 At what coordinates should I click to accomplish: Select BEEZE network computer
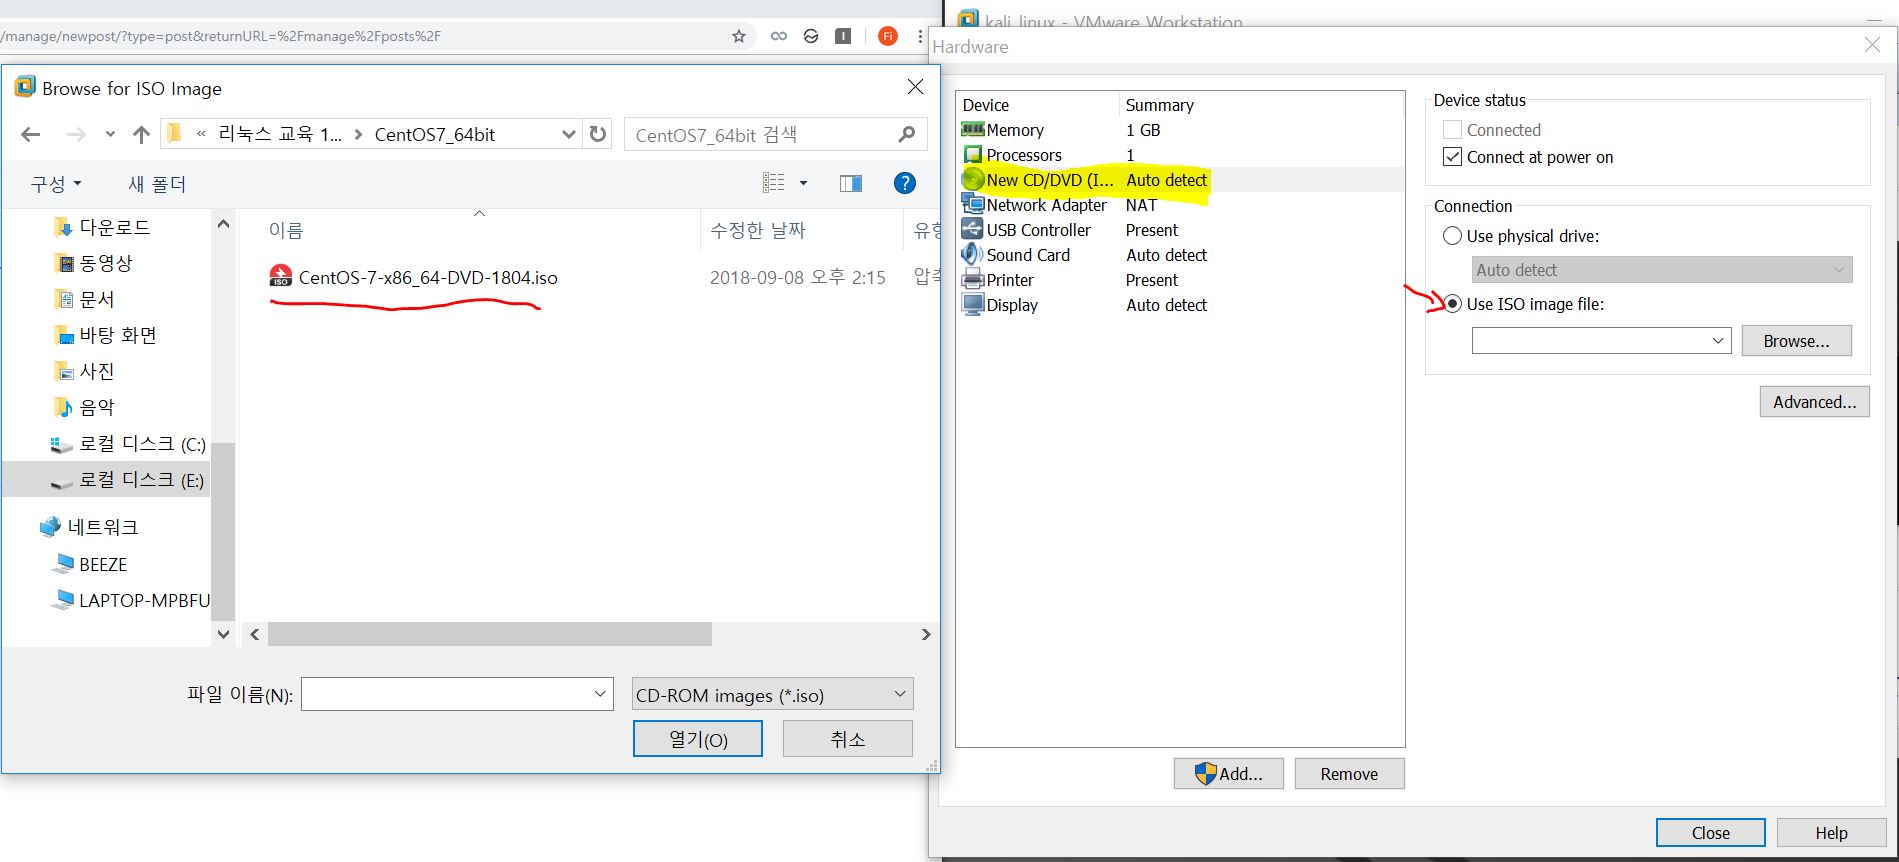(x=90, y=564)
